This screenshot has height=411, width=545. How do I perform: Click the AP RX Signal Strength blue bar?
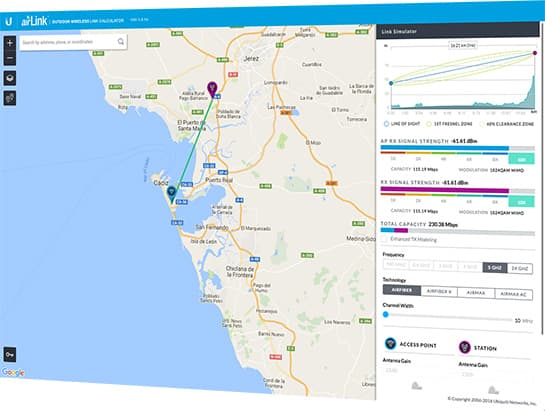pos(445,148)
